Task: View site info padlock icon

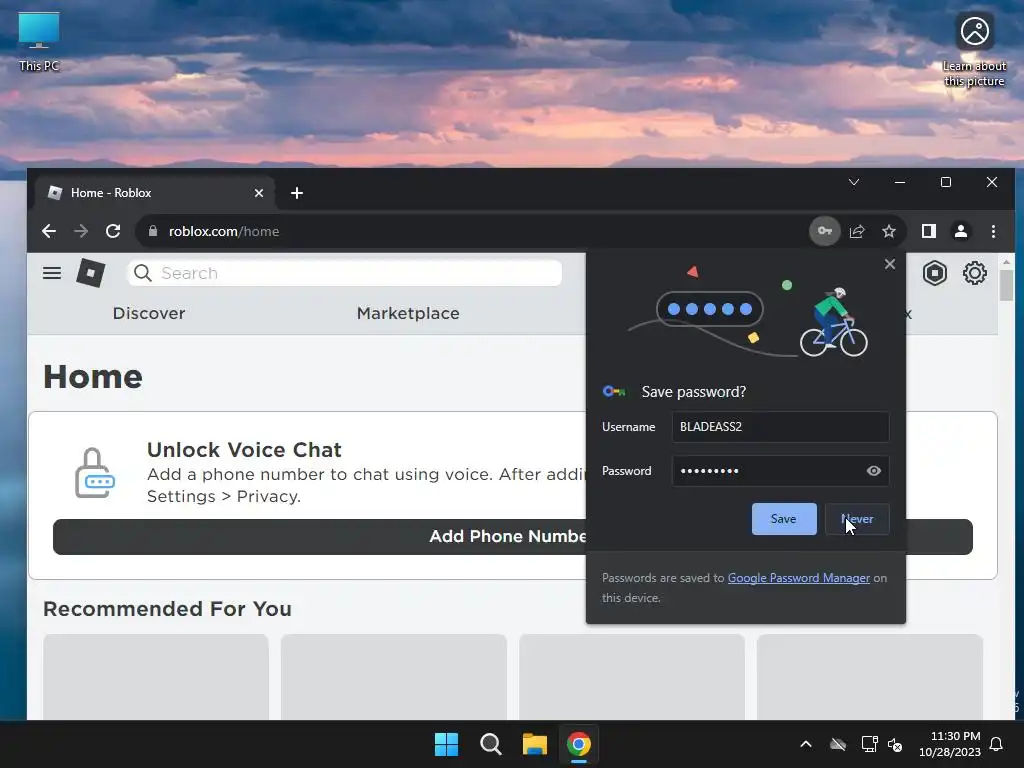Action: click(153, 231)
